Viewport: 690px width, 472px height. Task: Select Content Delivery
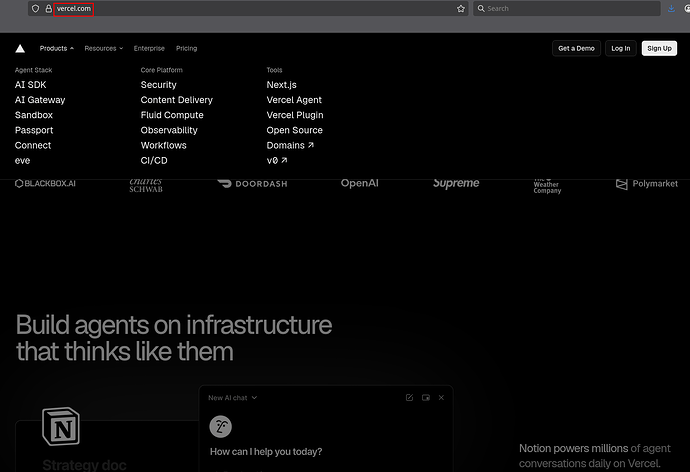(176, 100)
